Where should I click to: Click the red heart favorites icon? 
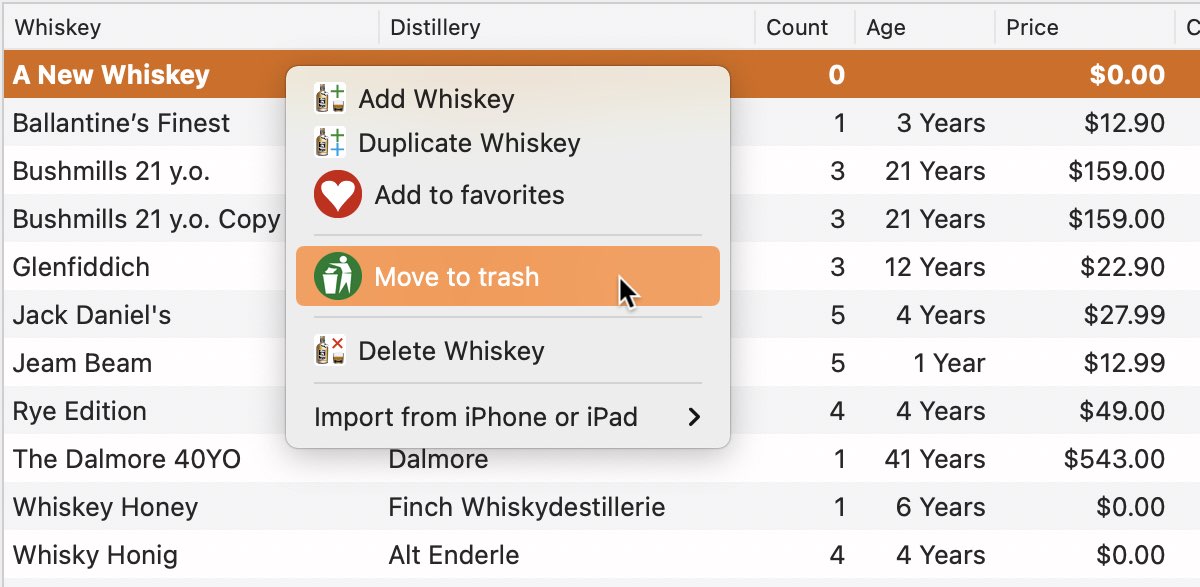tap(338, 195)
